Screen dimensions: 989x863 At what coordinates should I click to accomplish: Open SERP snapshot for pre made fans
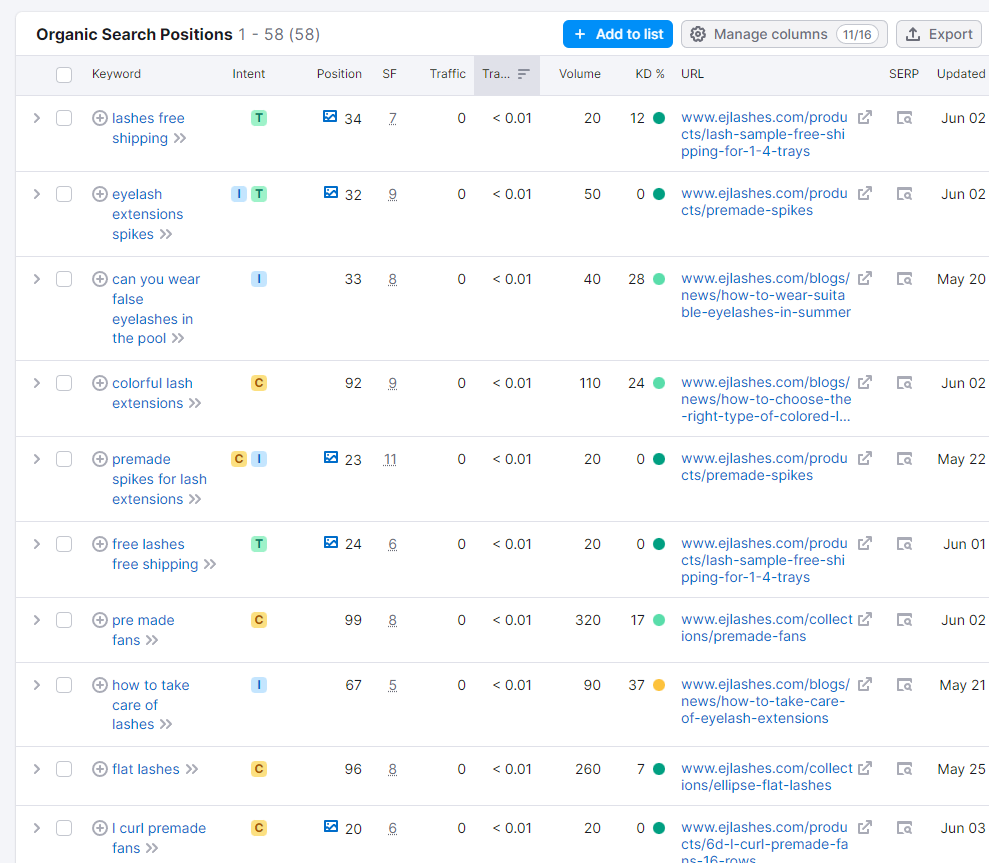(904, 620)
